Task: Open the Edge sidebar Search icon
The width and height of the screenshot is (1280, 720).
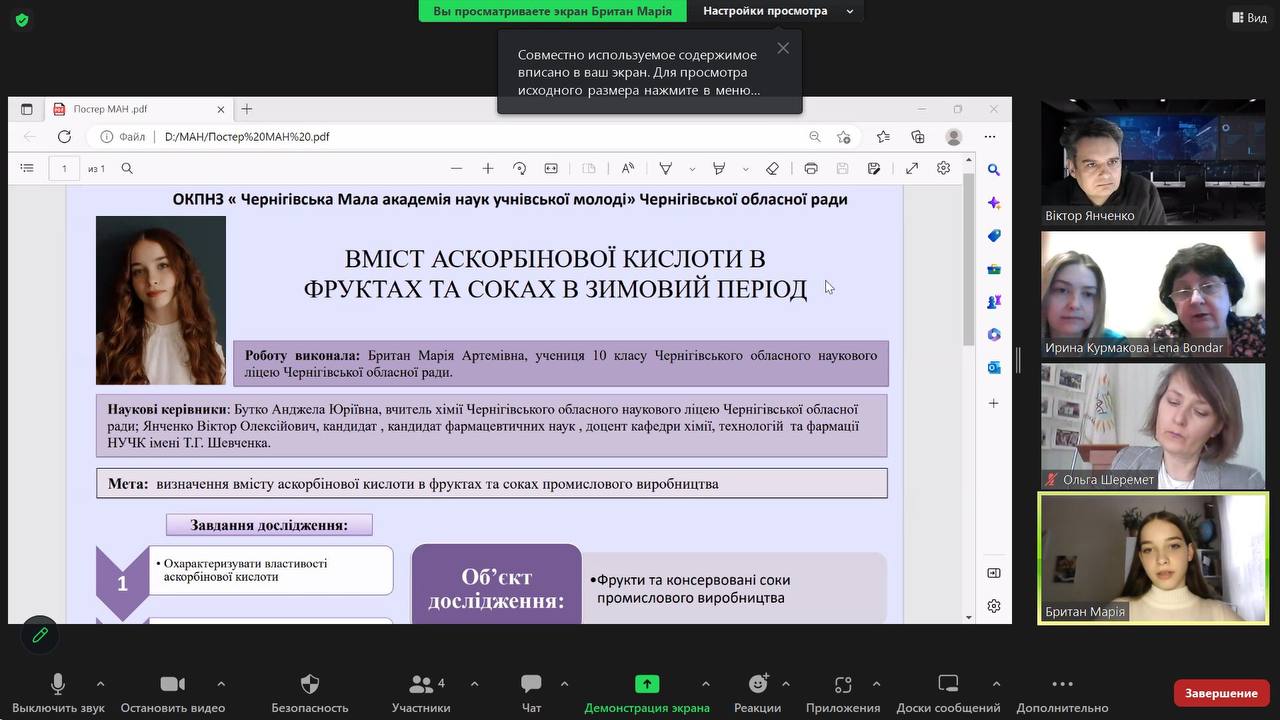Action: [x=994, y=170]
